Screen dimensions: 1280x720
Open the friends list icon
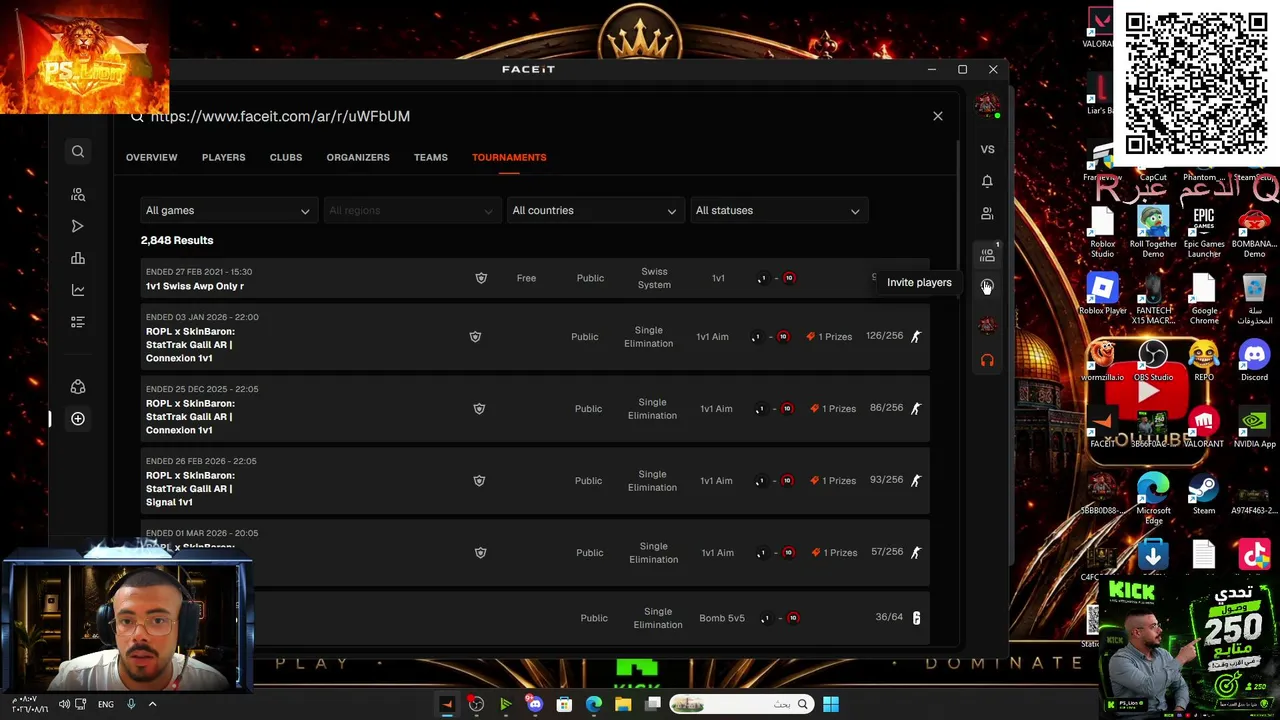click(x=987, y=214)
